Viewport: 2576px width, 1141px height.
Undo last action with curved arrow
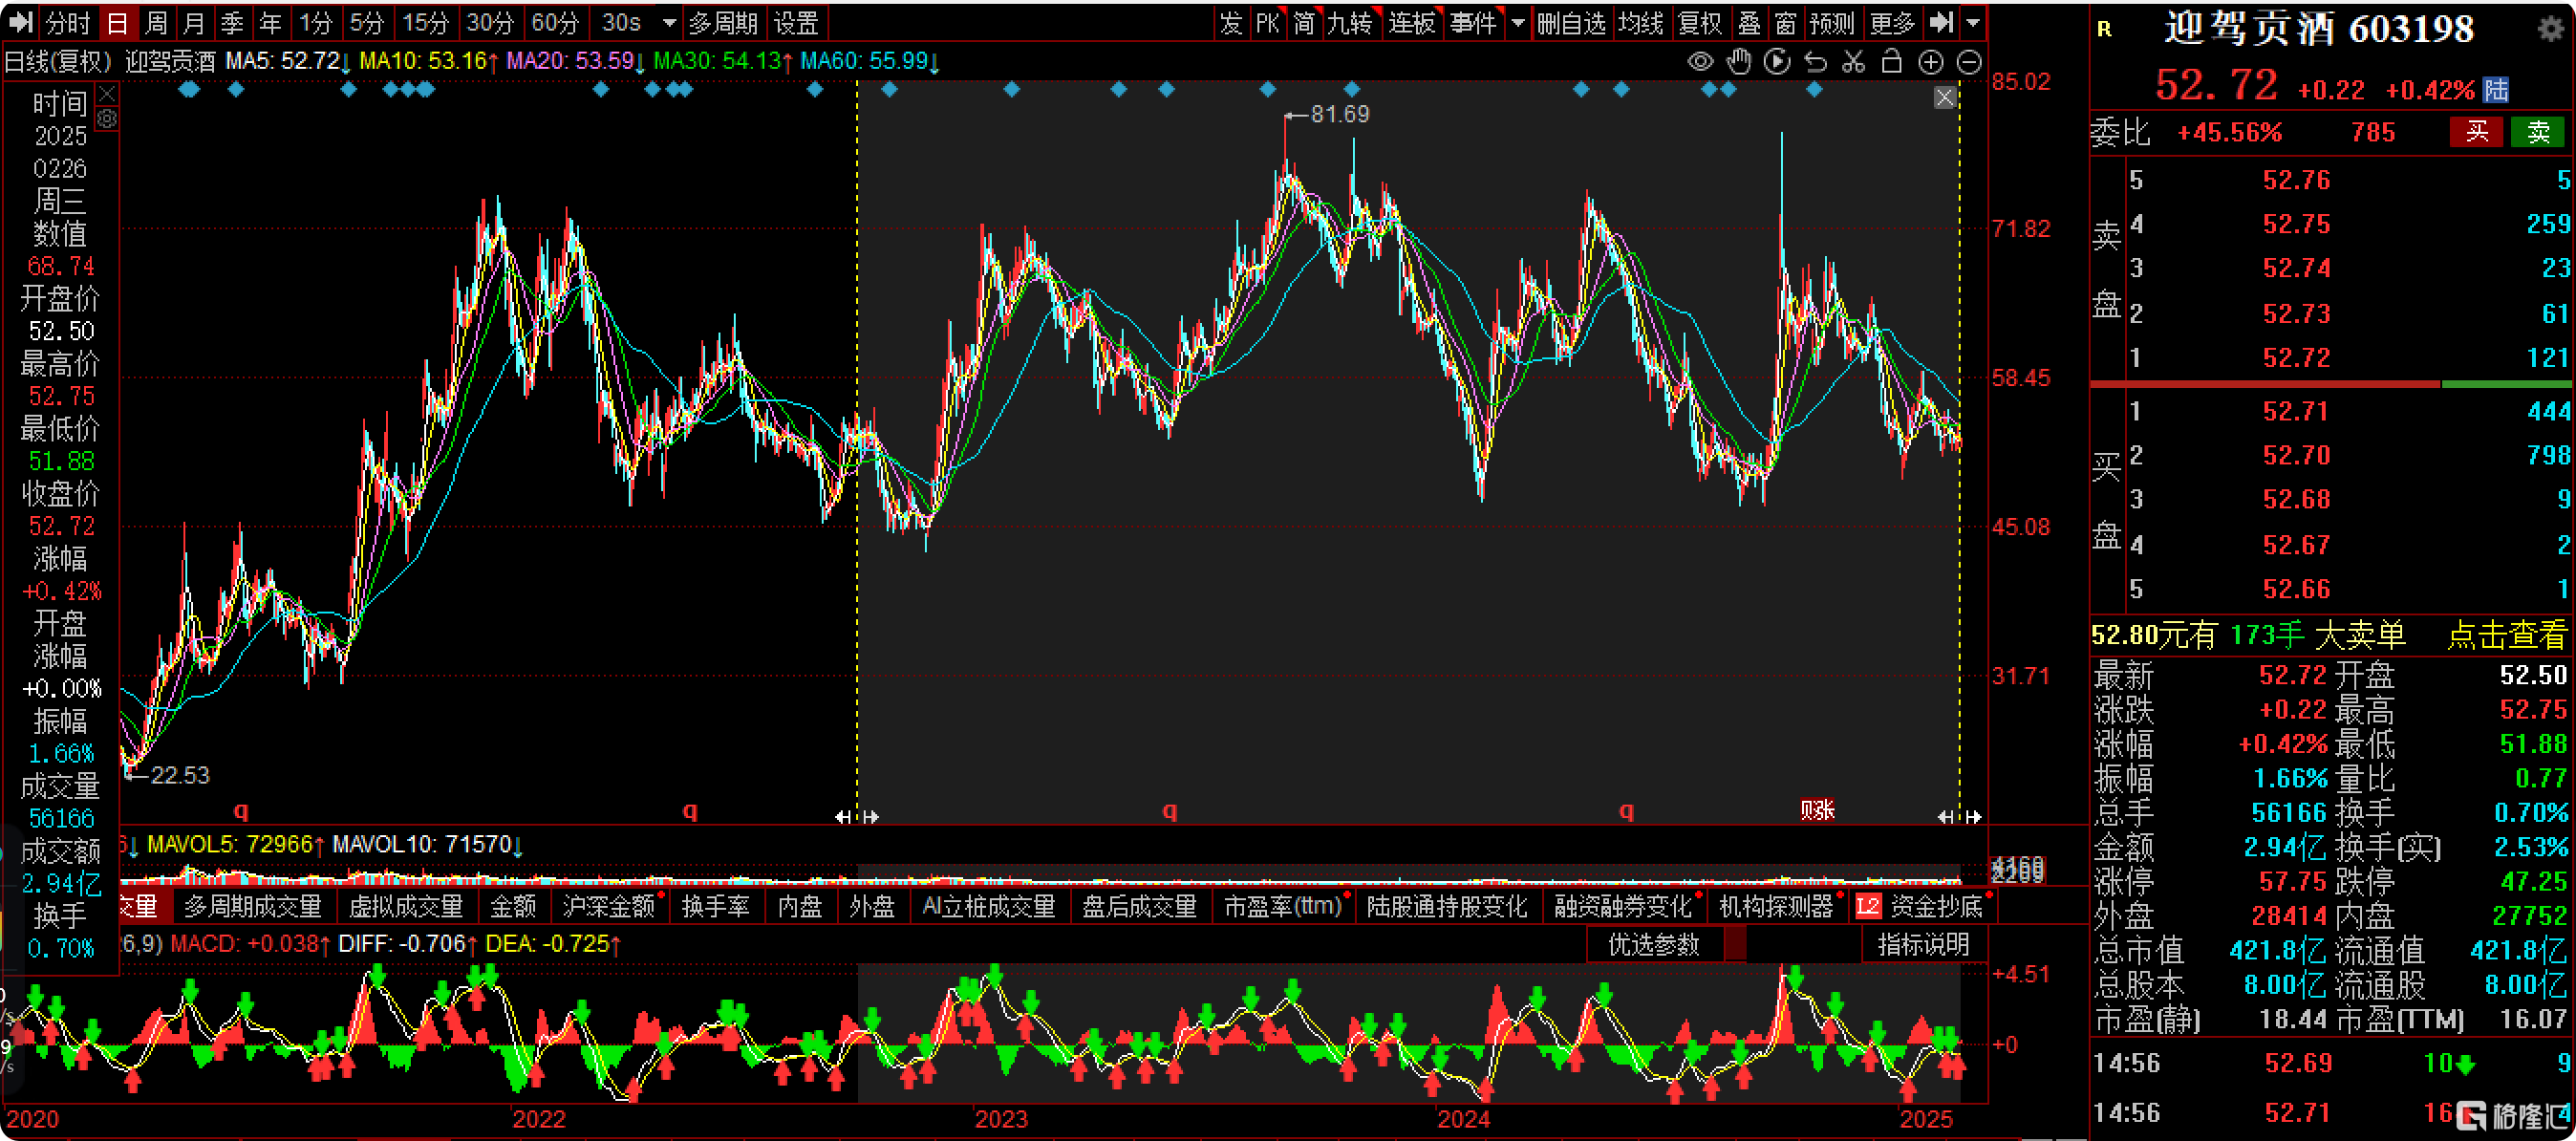point(1815,62)
